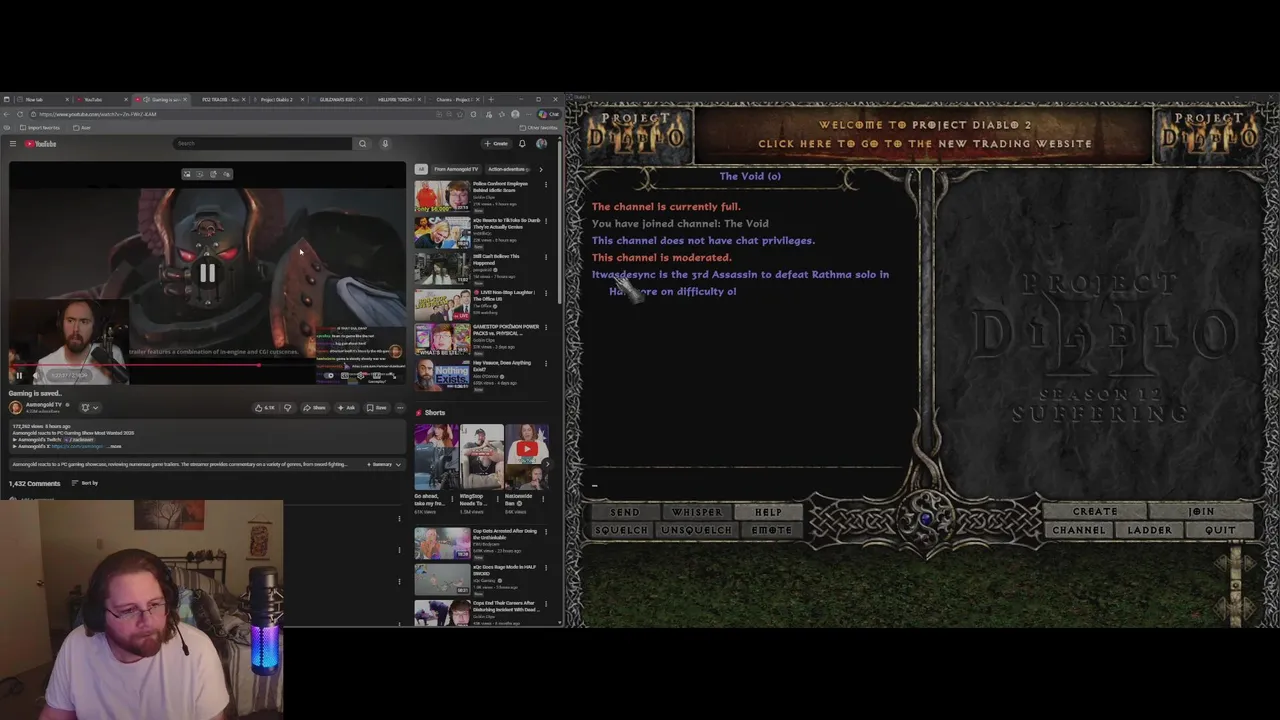Open Import favorites bookmark
The image size is (1280, 720).
(x=40, y=127)
